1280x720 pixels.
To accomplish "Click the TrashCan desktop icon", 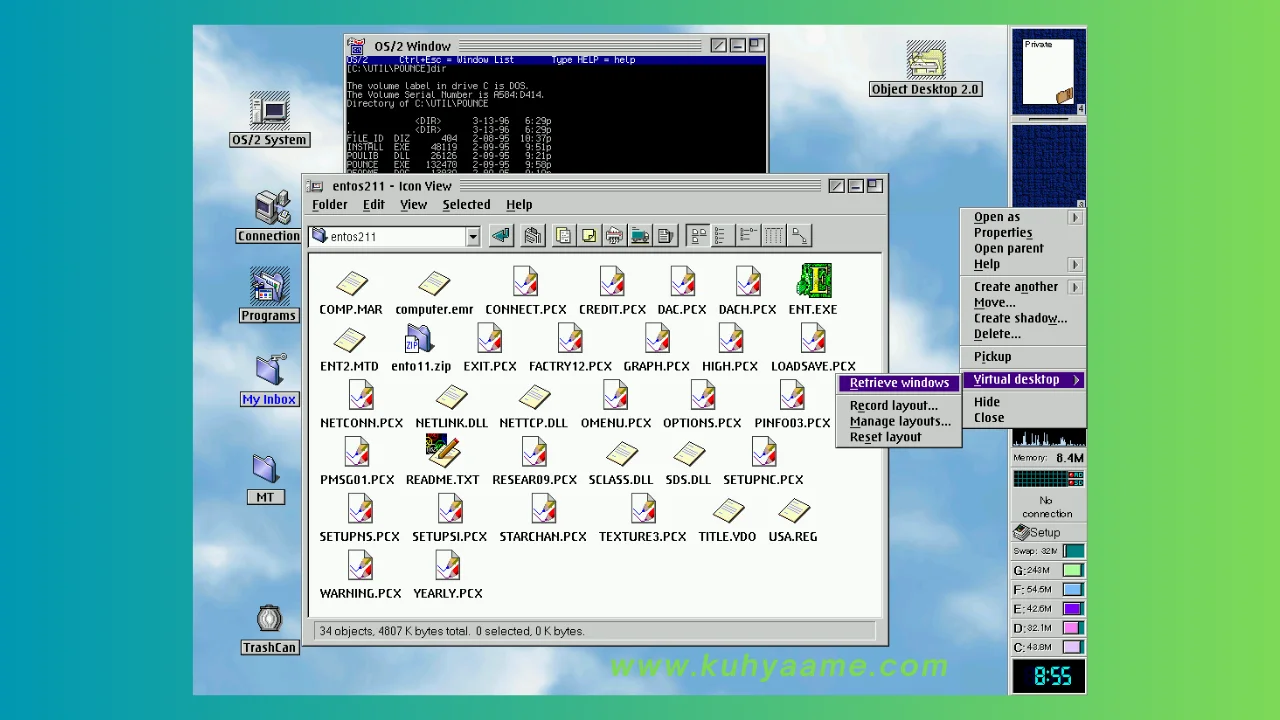I will point(269,620).
